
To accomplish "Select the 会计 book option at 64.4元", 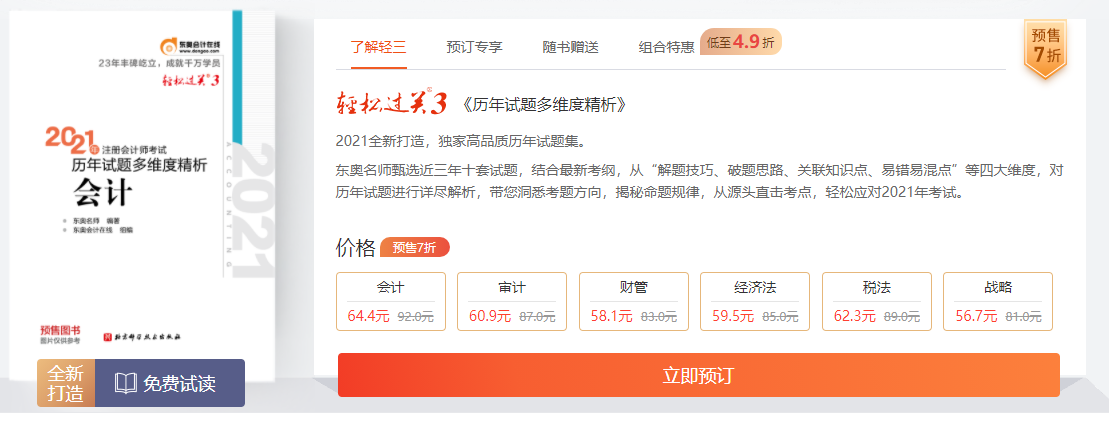I will [390, 301].
